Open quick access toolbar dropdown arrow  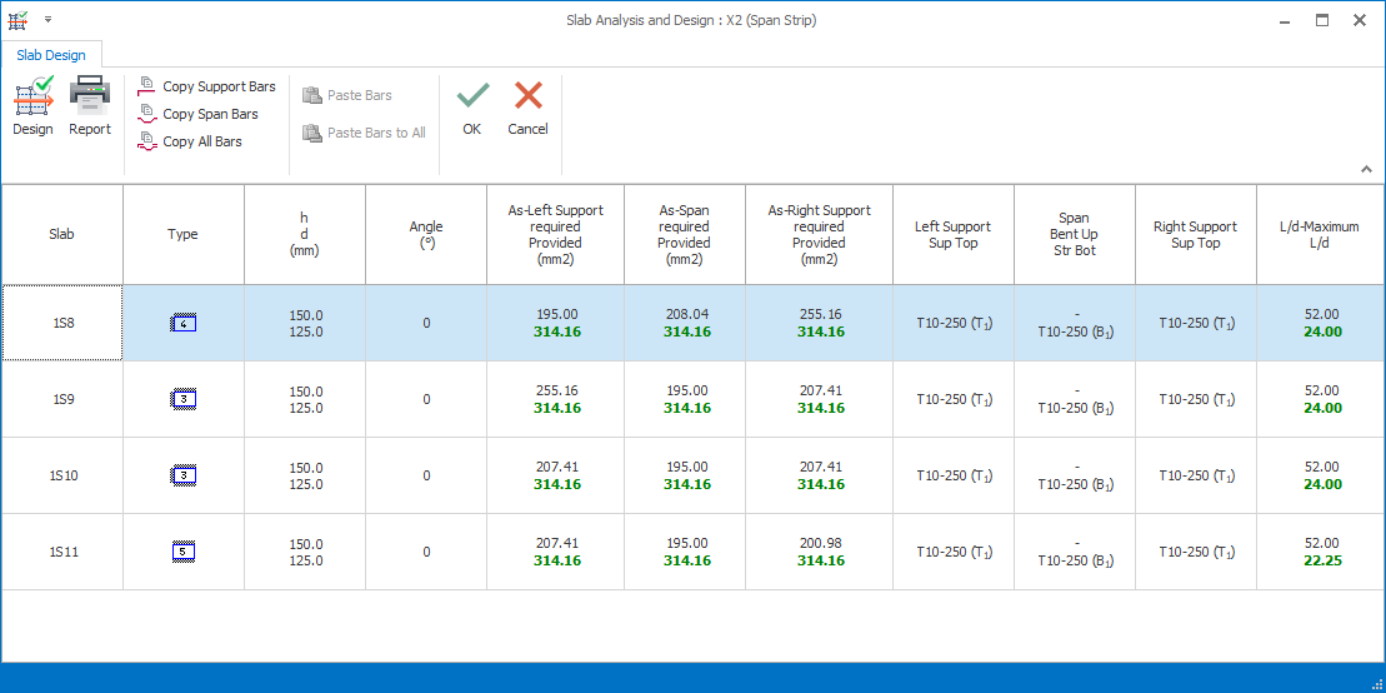48,20
